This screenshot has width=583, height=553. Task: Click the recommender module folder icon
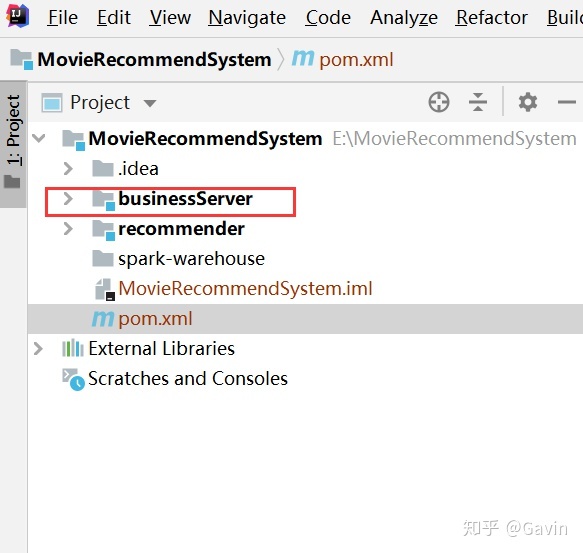[103, 230]
